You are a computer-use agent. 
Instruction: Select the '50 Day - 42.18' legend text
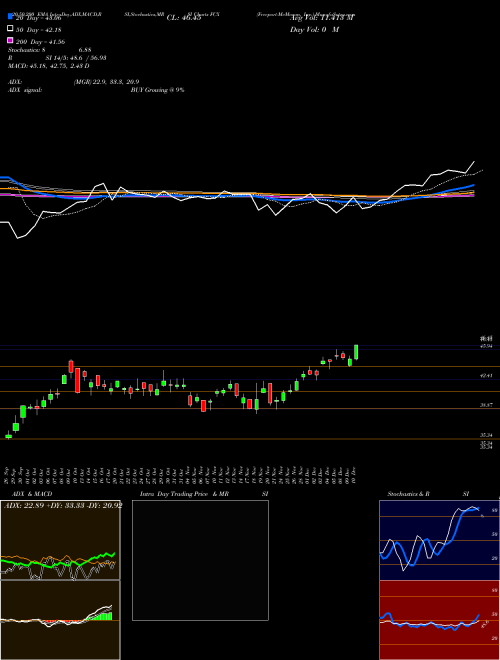pos(39,30)
